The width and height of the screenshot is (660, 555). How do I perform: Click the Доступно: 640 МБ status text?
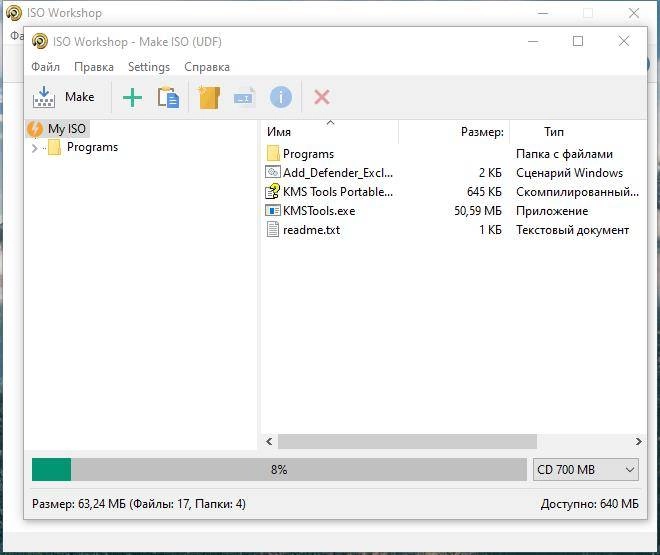click(589, 504)
